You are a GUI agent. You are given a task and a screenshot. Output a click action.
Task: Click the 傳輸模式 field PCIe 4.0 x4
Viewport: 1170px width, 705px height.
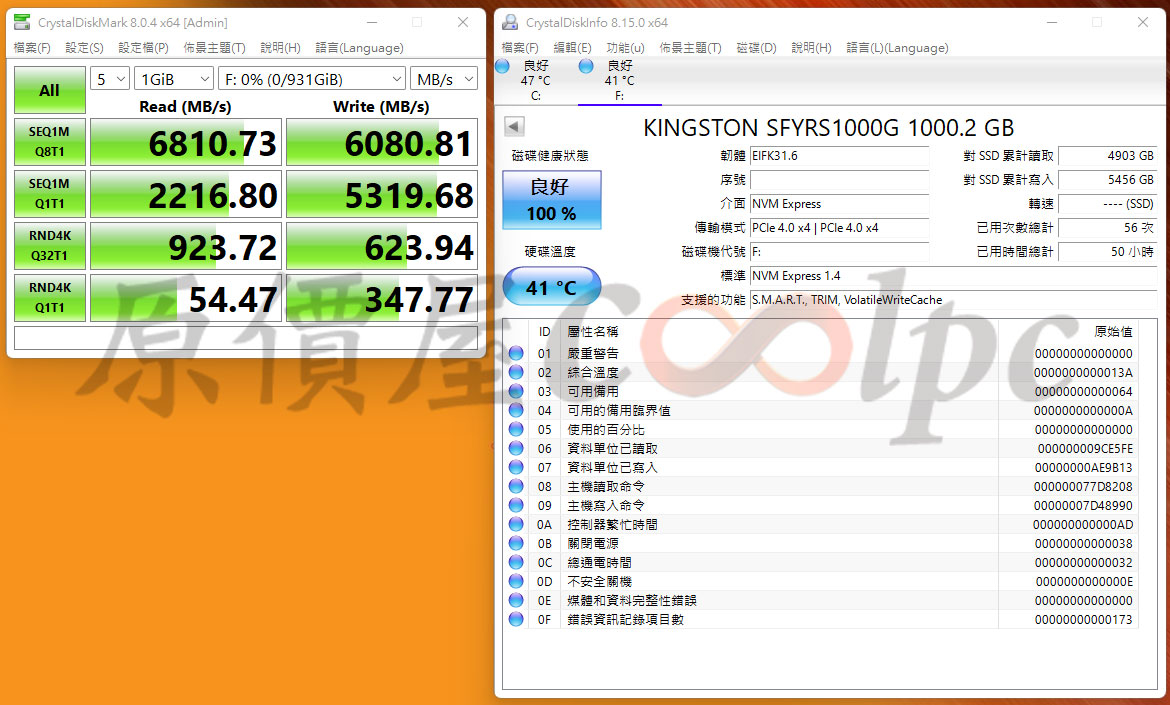(839, 228)
